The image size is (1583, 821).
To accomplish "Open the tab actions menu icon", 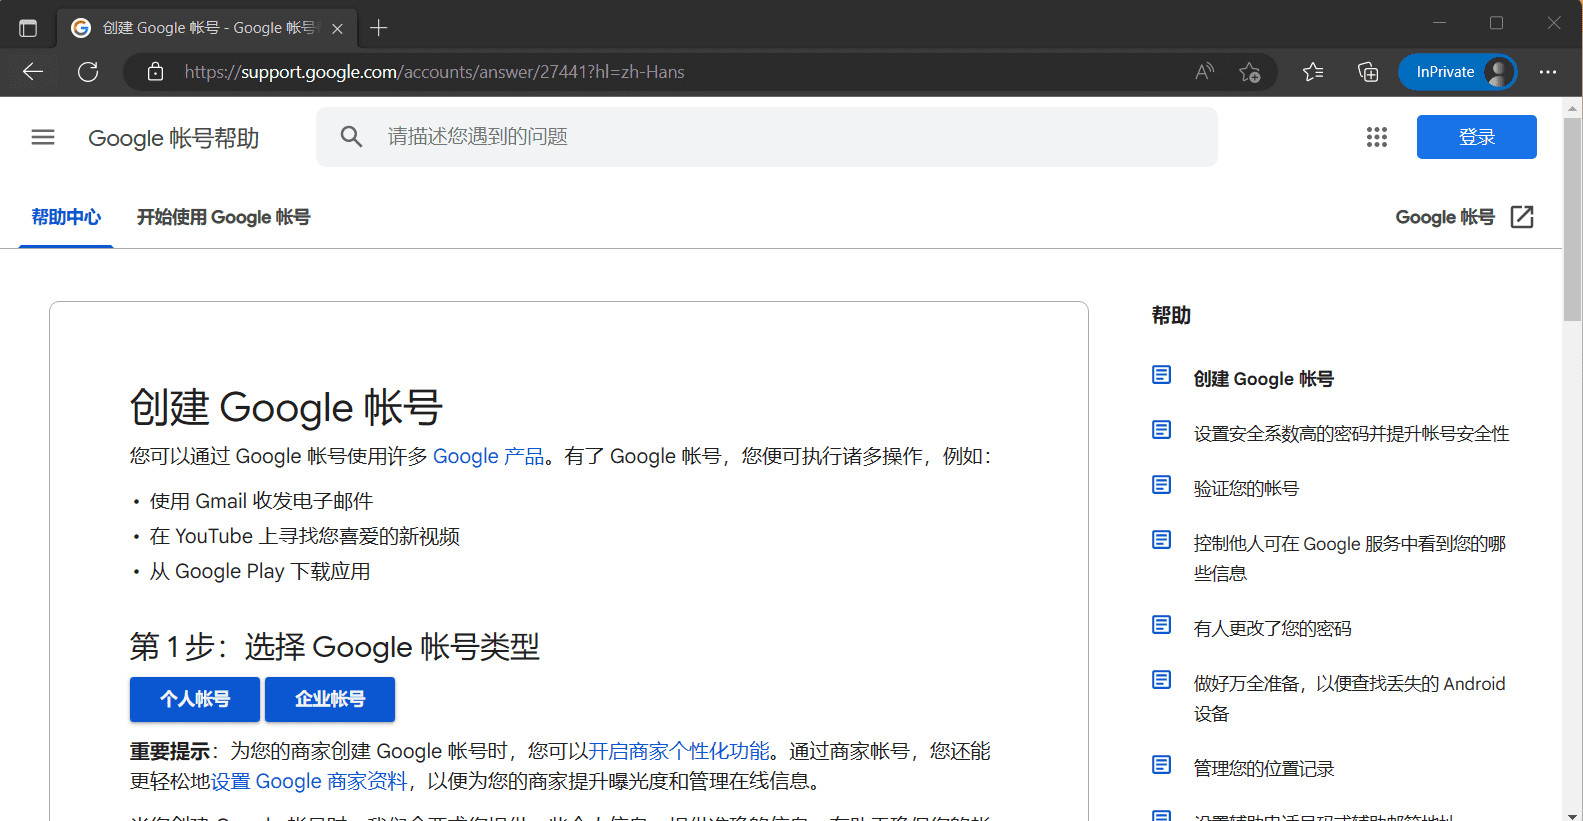I will point(28,28).
